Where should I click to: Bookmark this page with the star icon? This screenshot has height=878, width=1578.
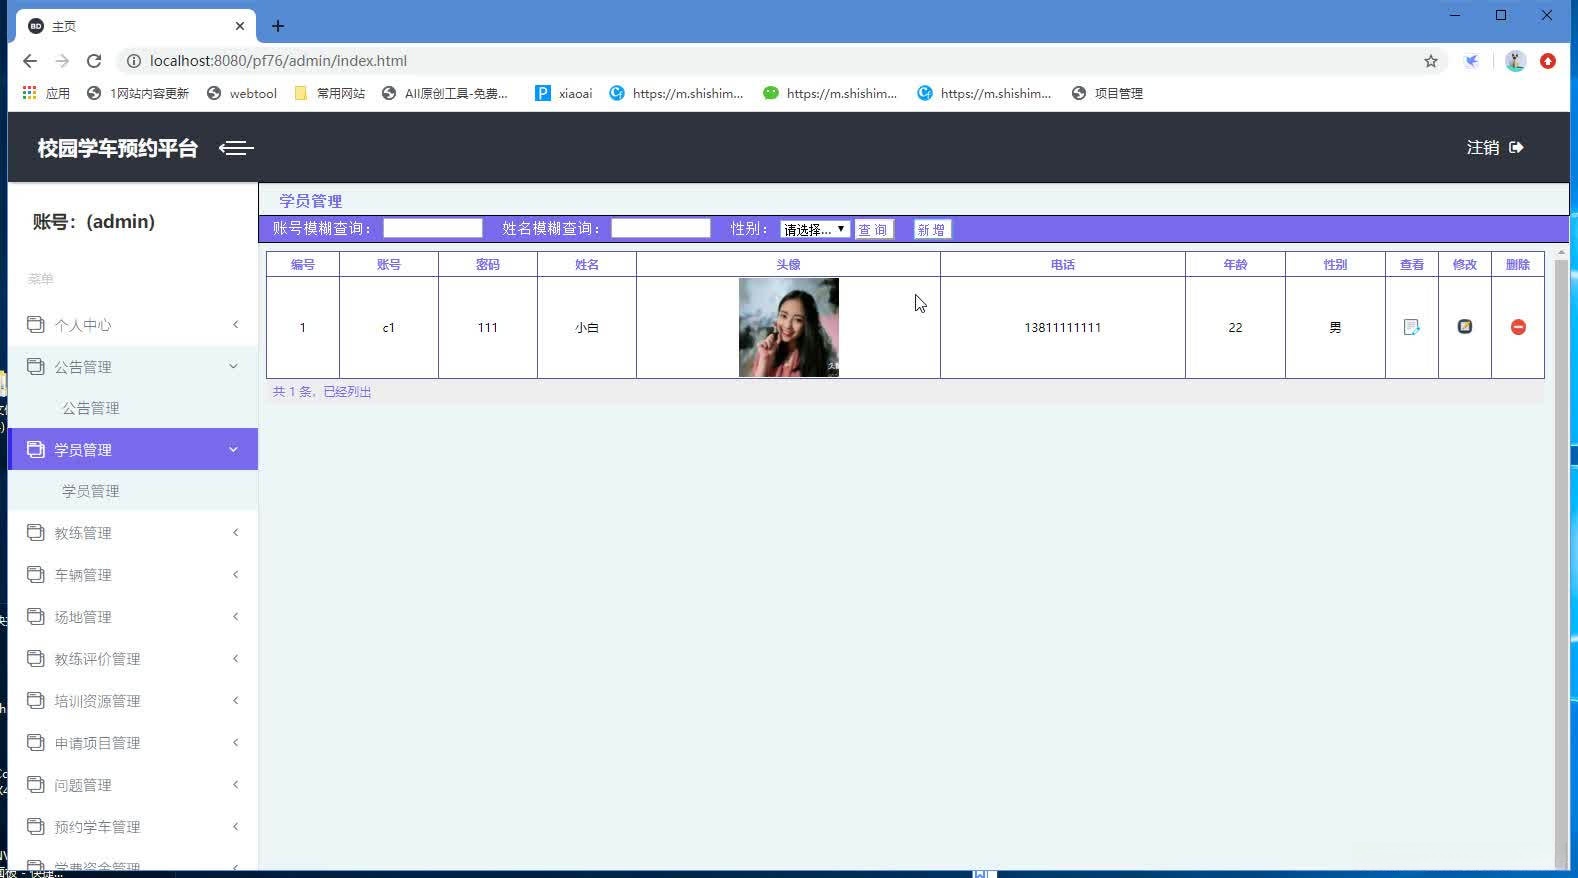tap(1431, 61)
